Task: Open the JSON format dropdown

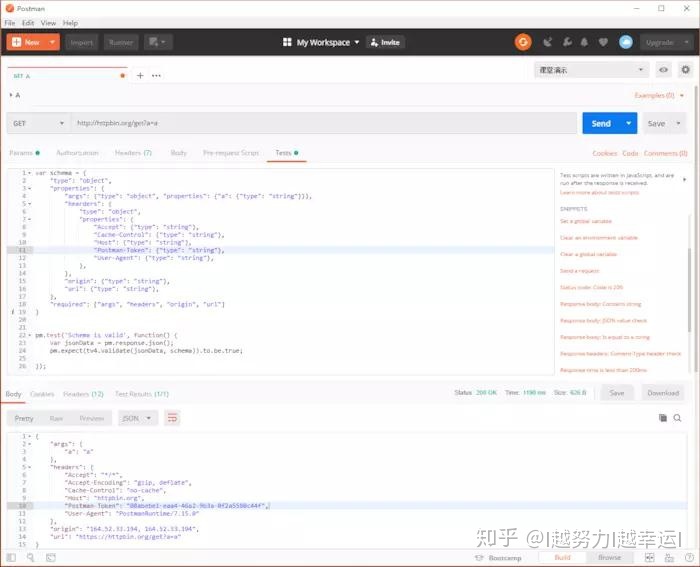Action: coord(138,418)
